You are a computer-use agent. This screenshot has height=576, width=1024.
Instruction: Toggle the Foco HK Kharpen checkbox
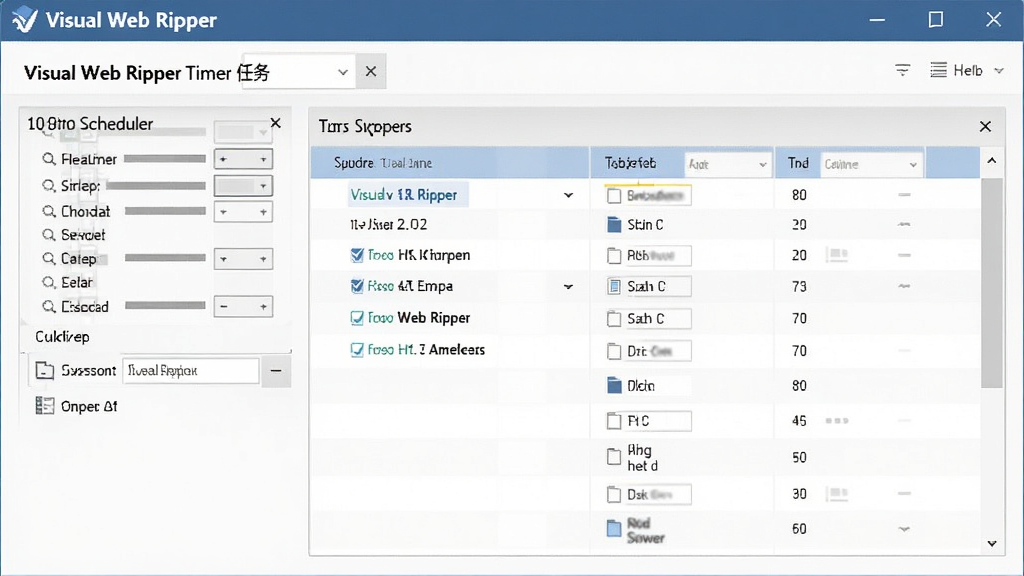coord(357,255)
